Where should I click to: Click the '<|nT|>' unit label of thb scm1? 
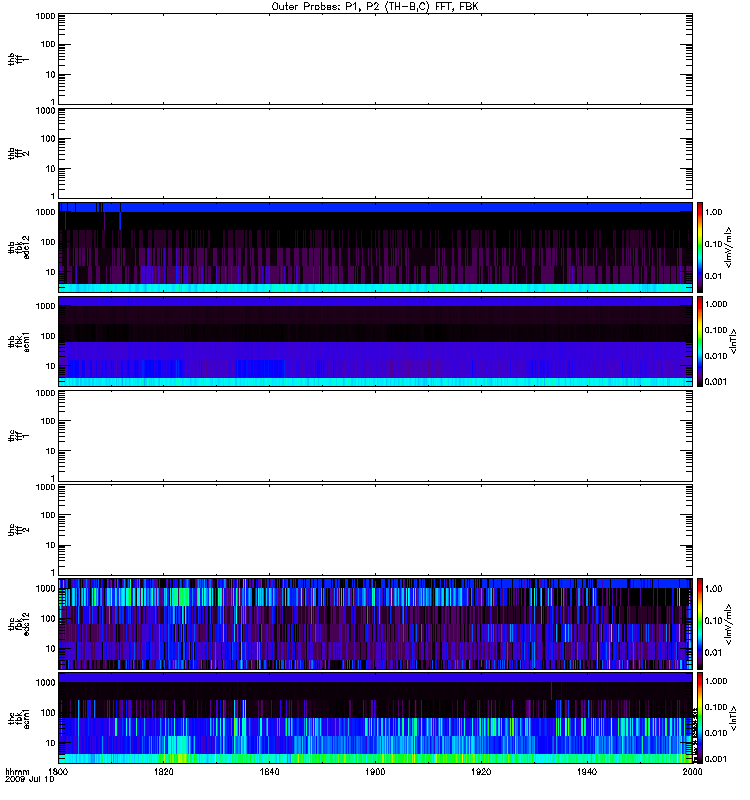[734, 341]
